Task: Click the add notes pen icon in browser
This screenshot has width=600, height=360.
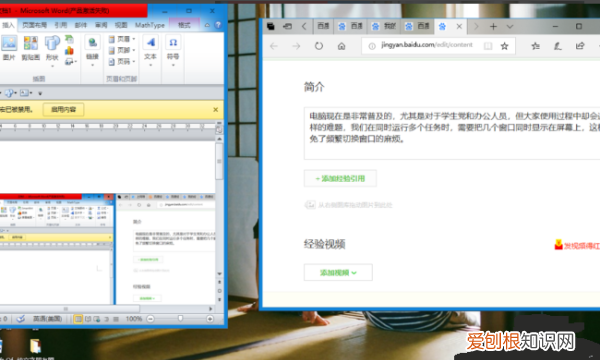Action: 558,46
